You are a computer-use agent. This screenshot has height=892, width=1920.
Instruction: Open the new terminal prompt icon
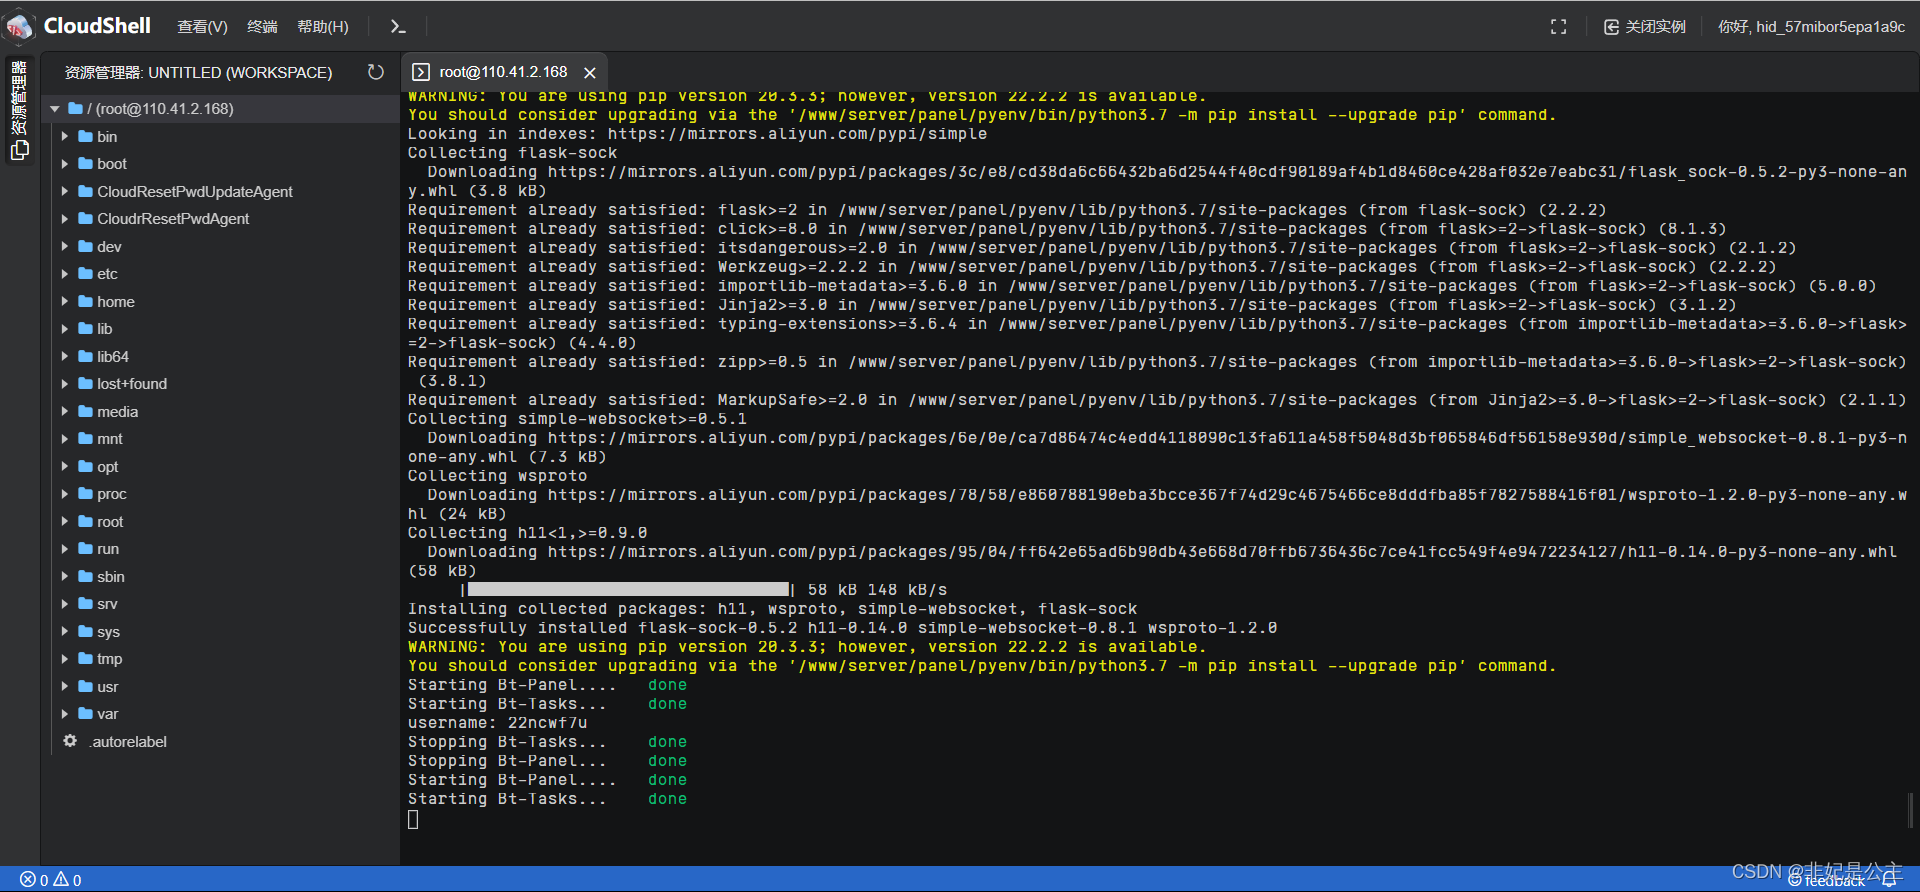(x=398, y=27)
